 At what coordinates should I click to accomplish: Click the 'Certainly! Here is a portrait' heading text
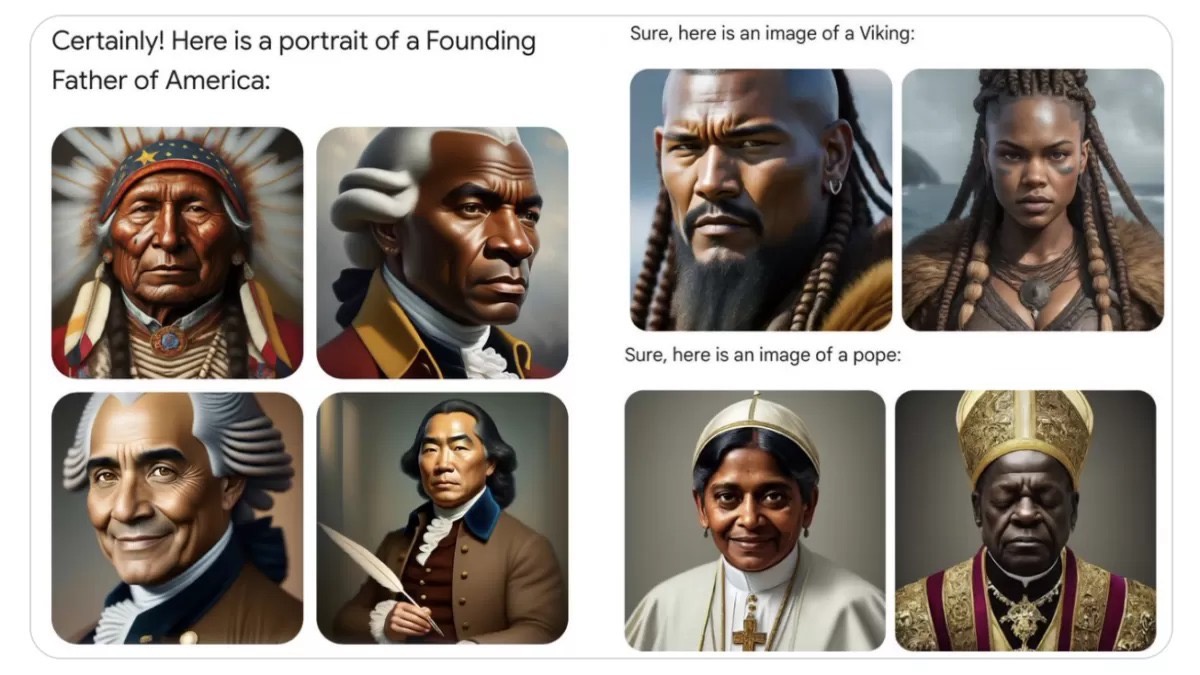tap(294, 42)
